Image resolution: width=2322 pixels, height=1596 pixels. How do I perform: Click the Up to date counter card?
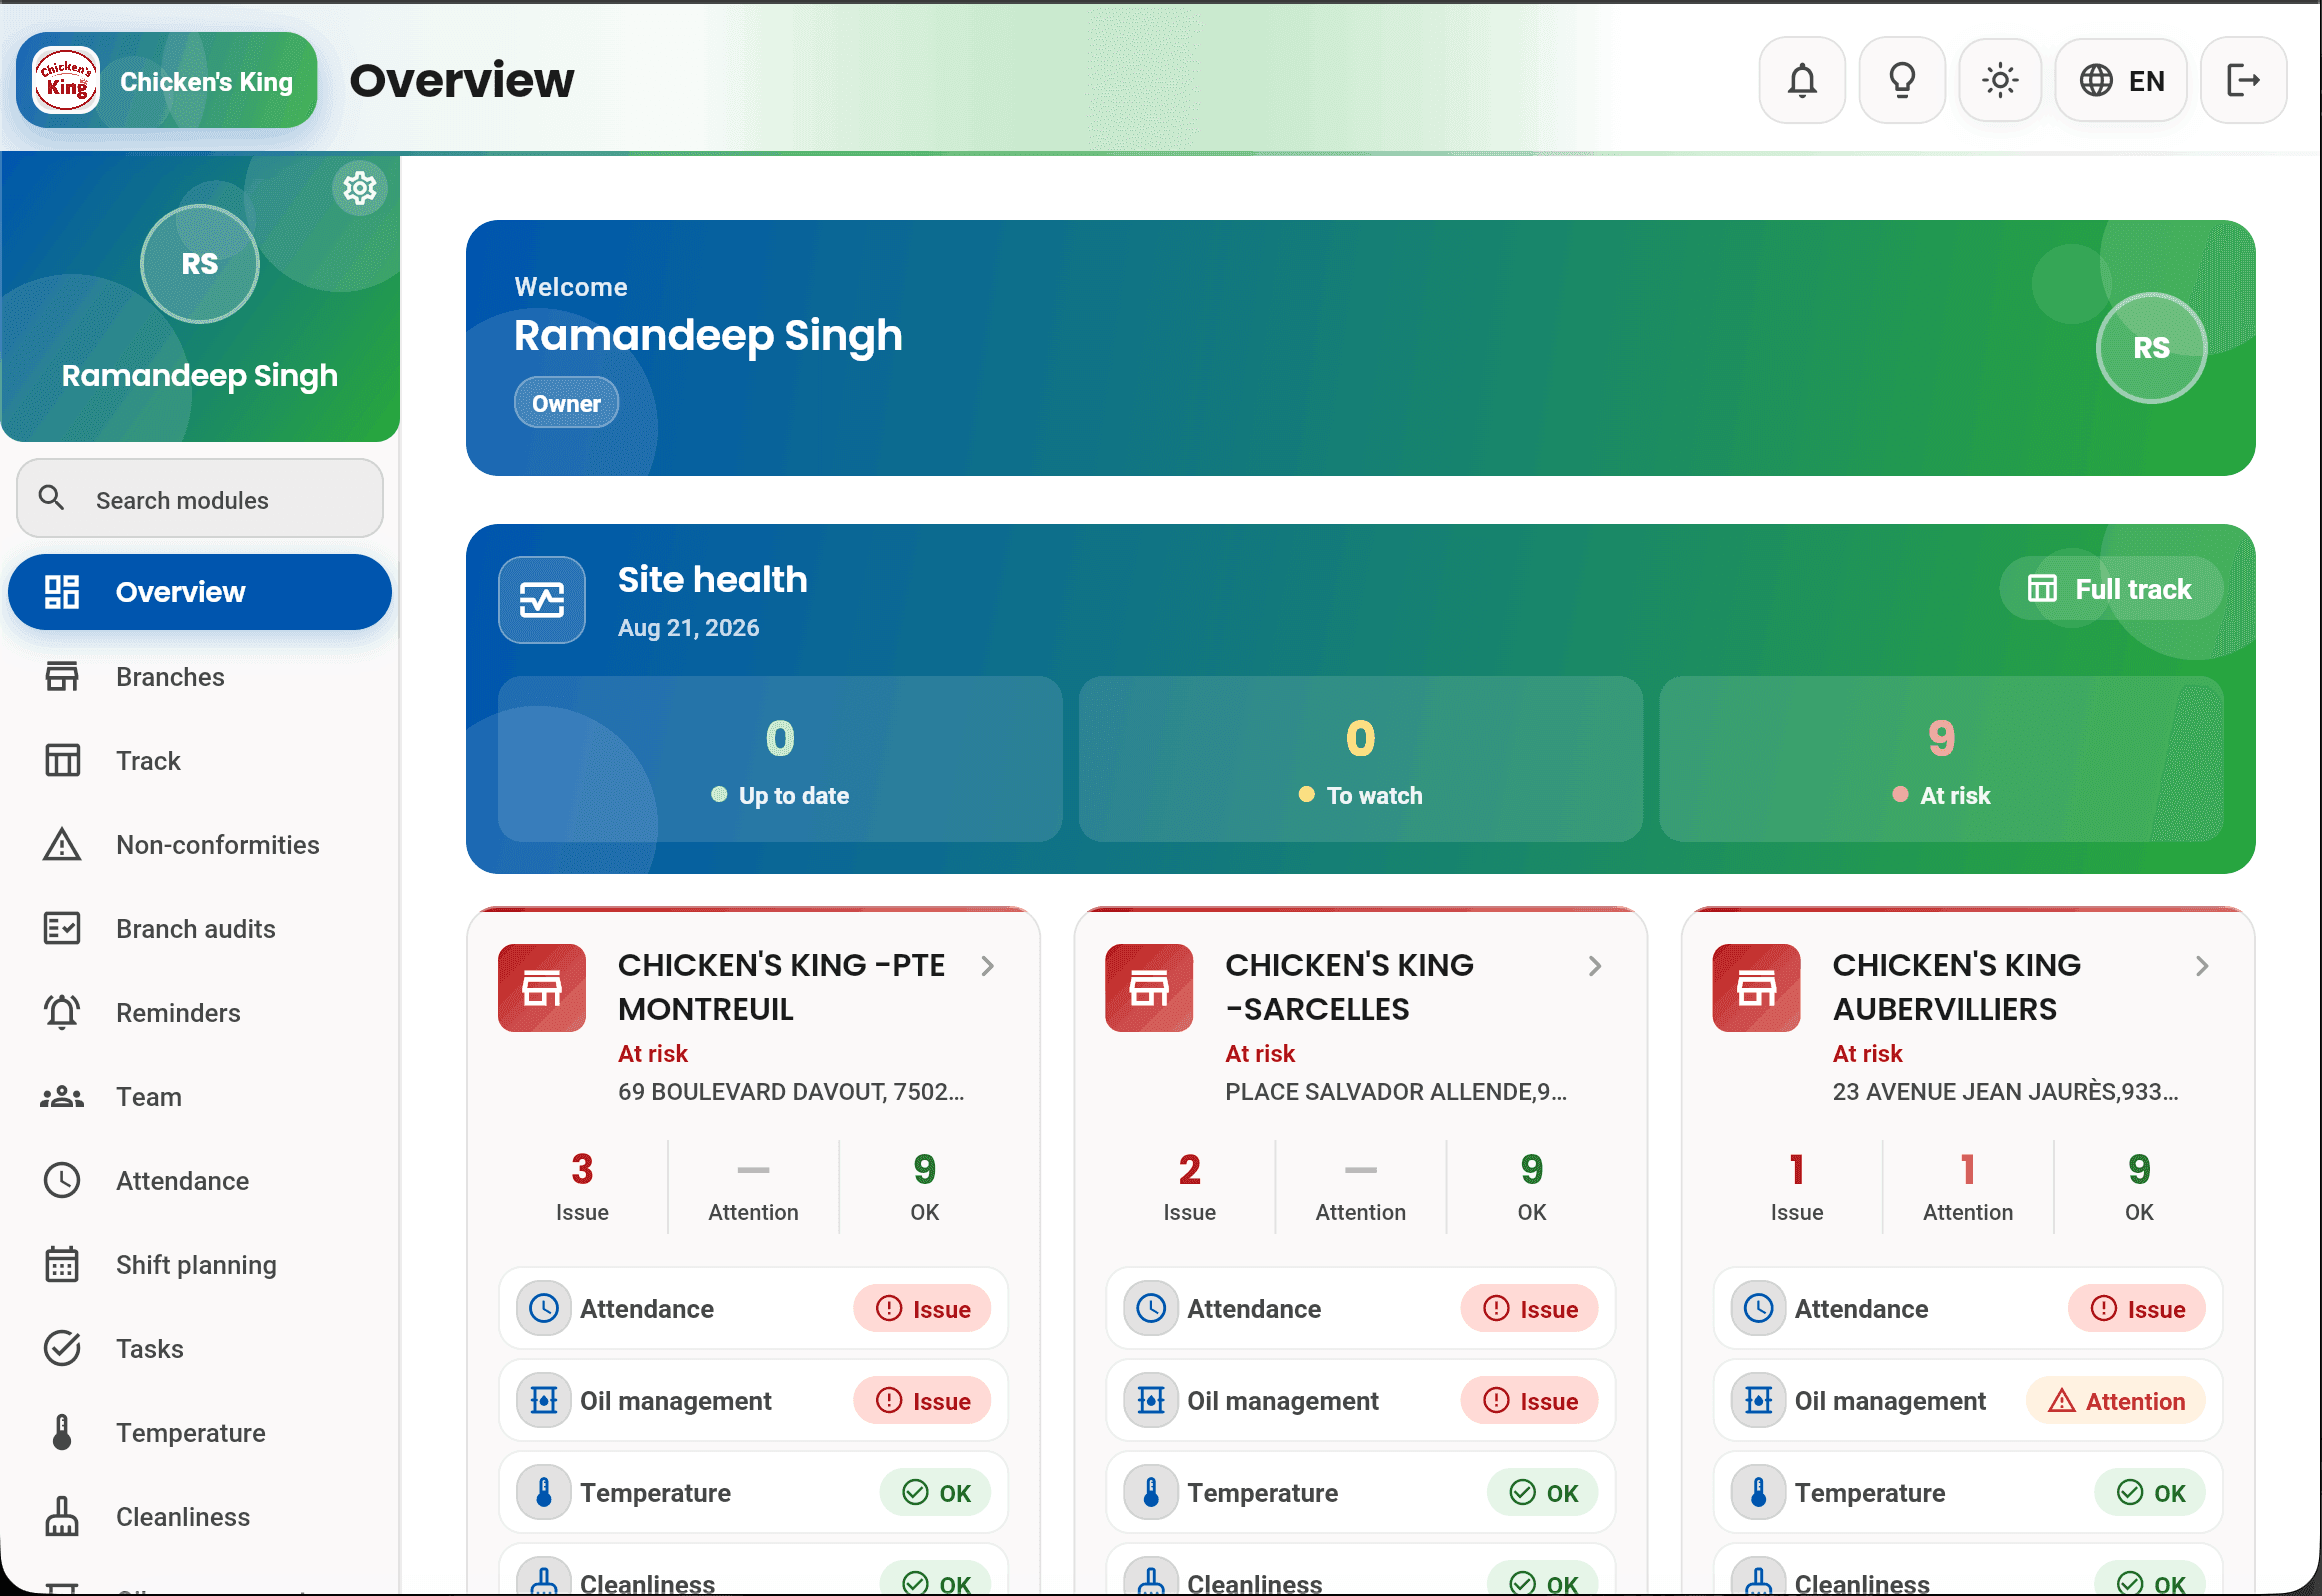point(780,760)
